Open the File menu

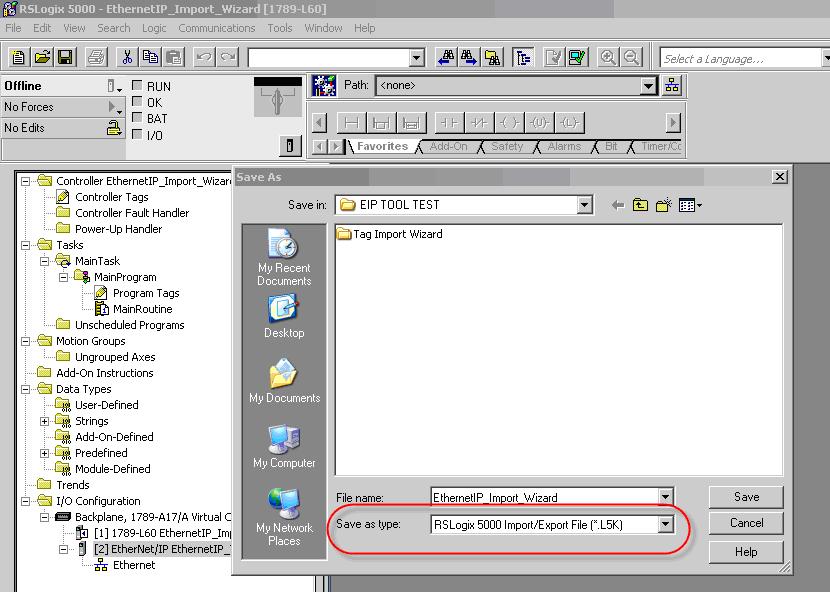tap(13, 28)
